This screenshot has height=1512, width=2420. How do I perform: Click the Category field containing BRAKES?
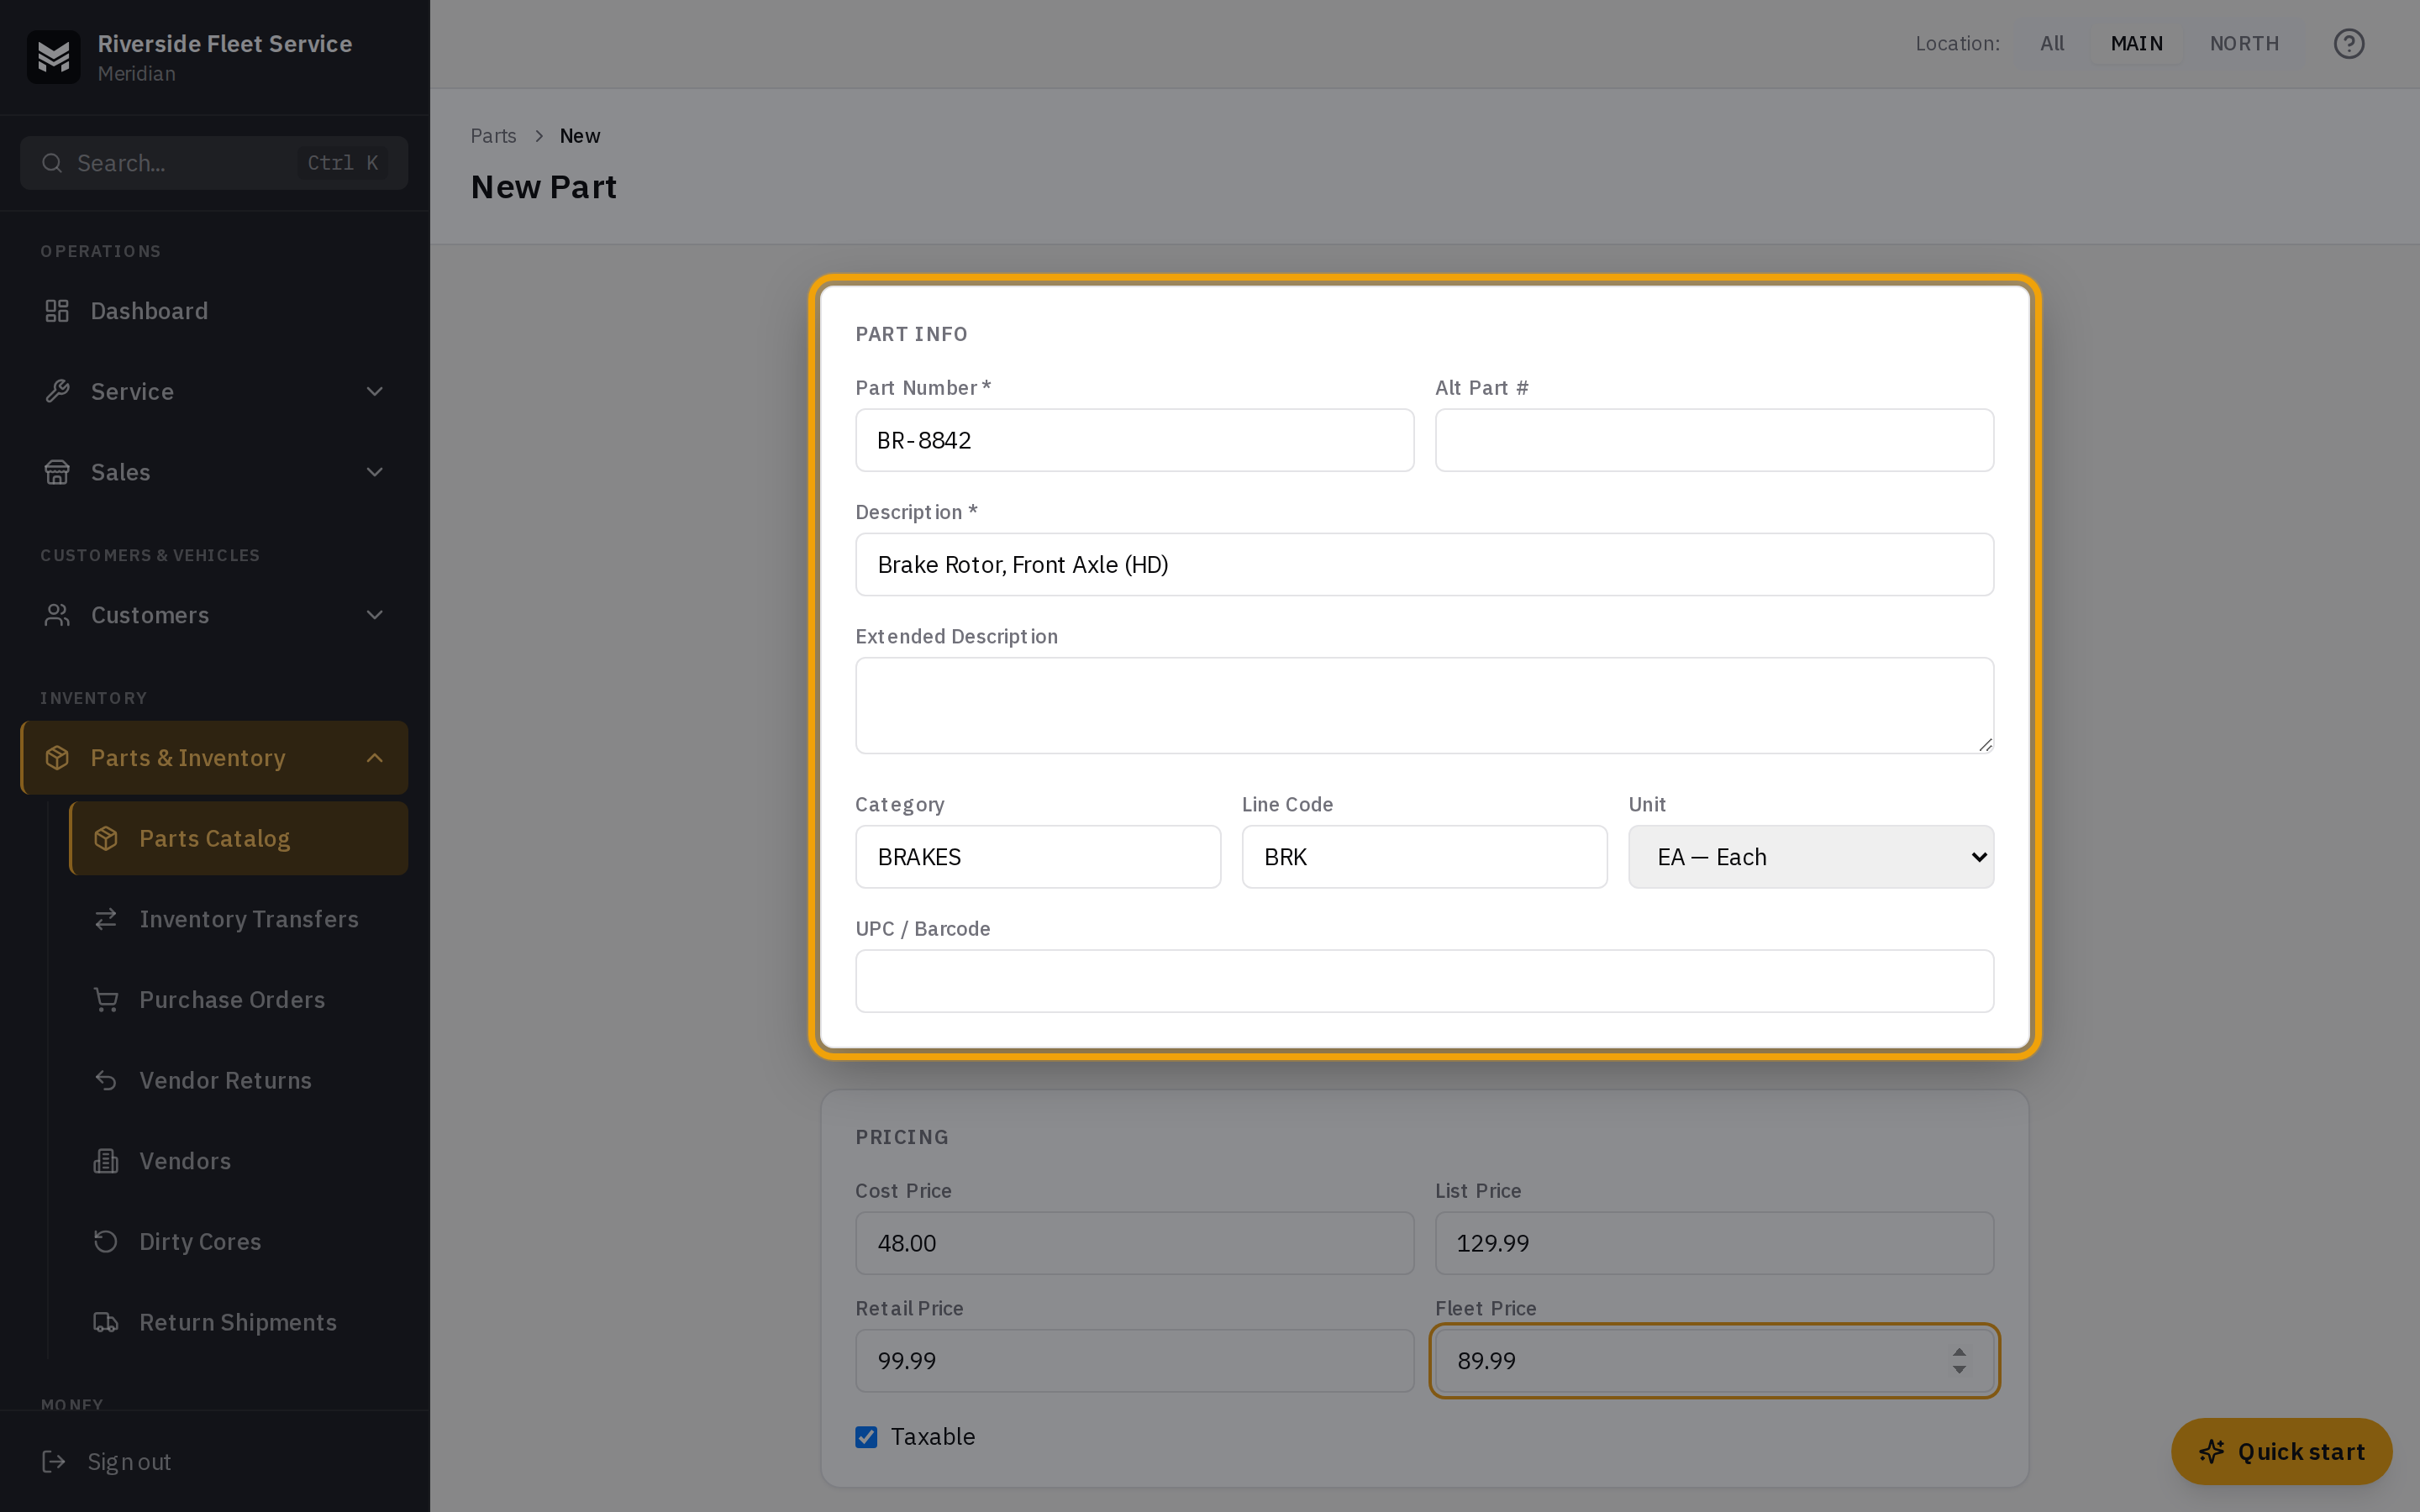click(1038, 857)
